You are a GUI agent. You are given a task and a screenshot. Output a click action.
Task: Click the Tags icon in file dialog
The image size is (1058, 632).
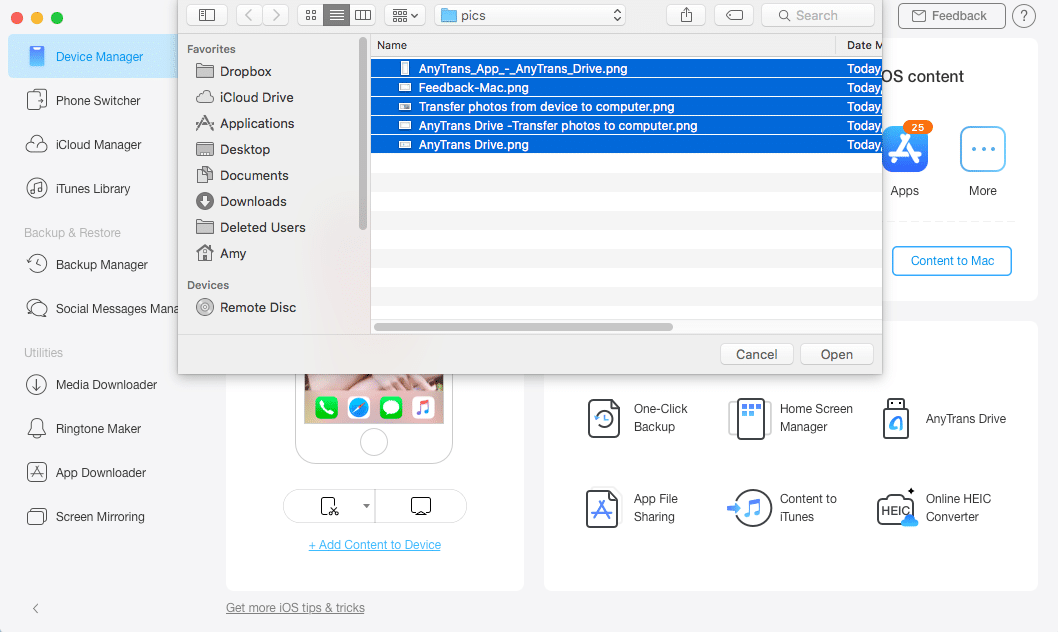[x=734, y=15]
